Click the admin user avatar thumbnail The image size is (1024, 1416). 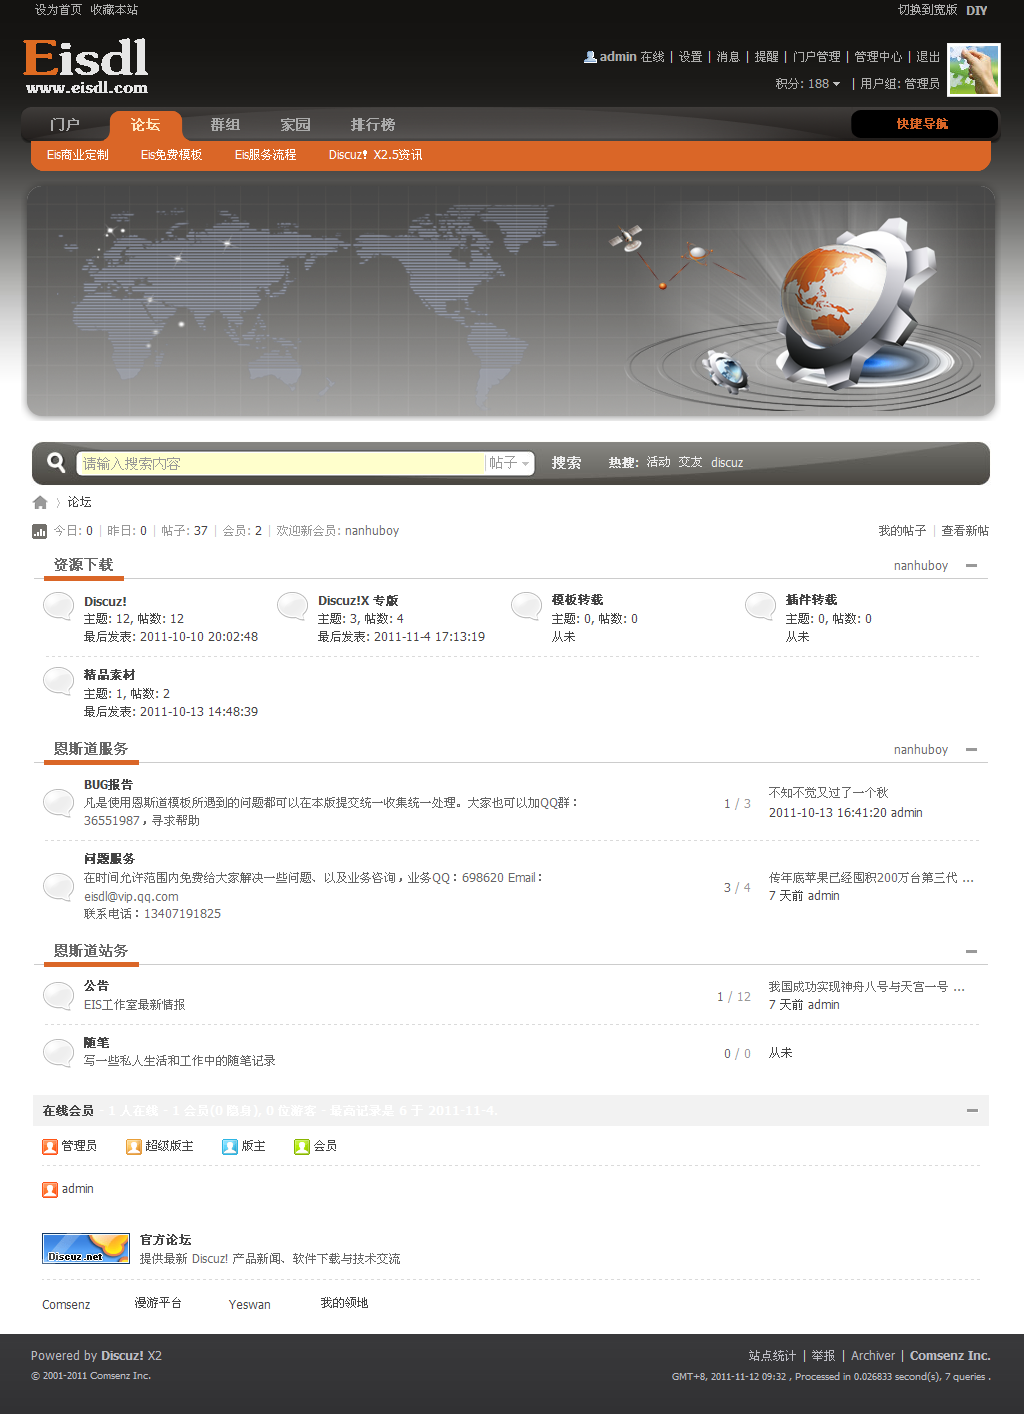(x=974, y=70)
